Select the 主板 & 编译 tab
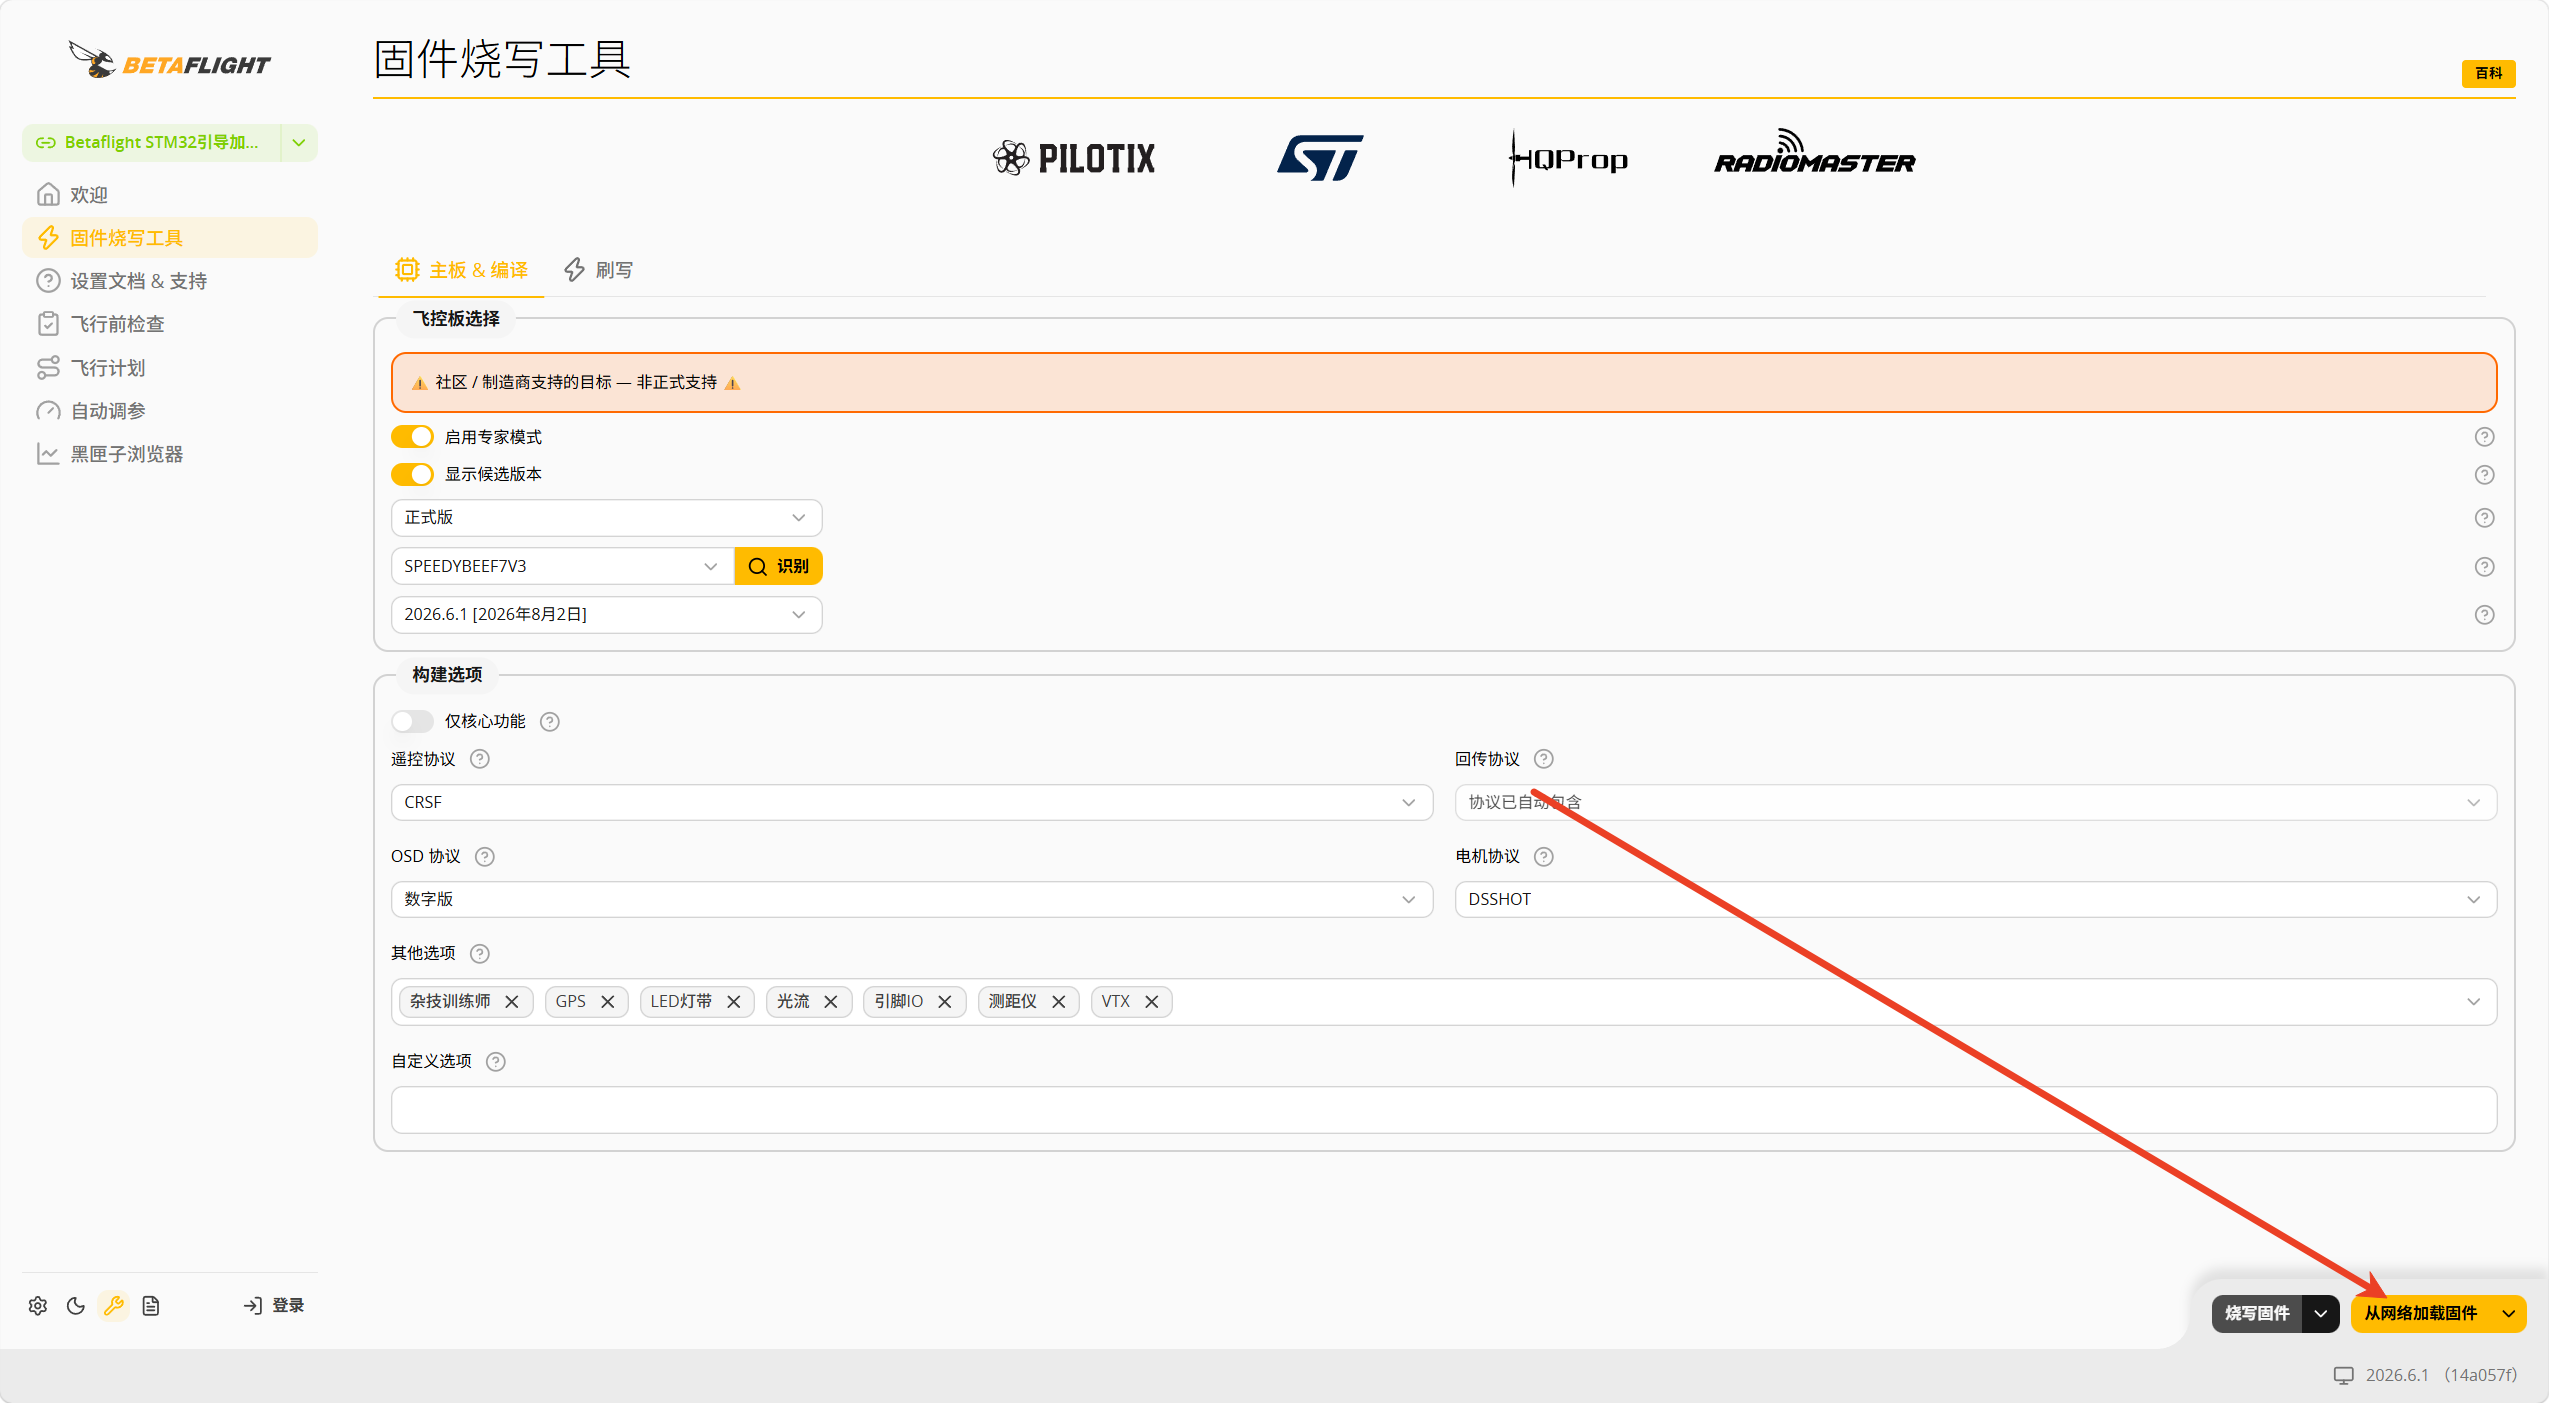The image size is (2549, 1403). [x=461, y=270]
